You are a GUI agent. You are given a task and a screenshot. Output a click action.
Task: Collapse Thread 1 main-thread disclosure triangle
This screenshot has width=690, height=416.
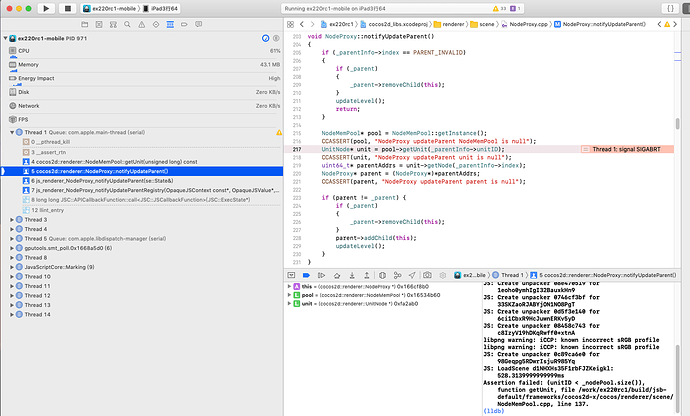pos(12,132)
